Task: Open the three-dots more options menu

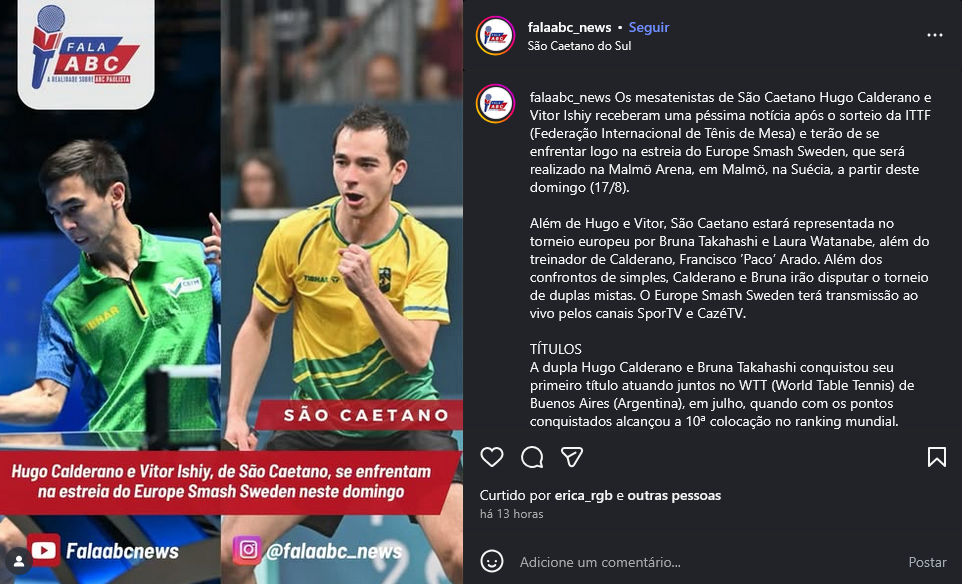Action: 934,36
